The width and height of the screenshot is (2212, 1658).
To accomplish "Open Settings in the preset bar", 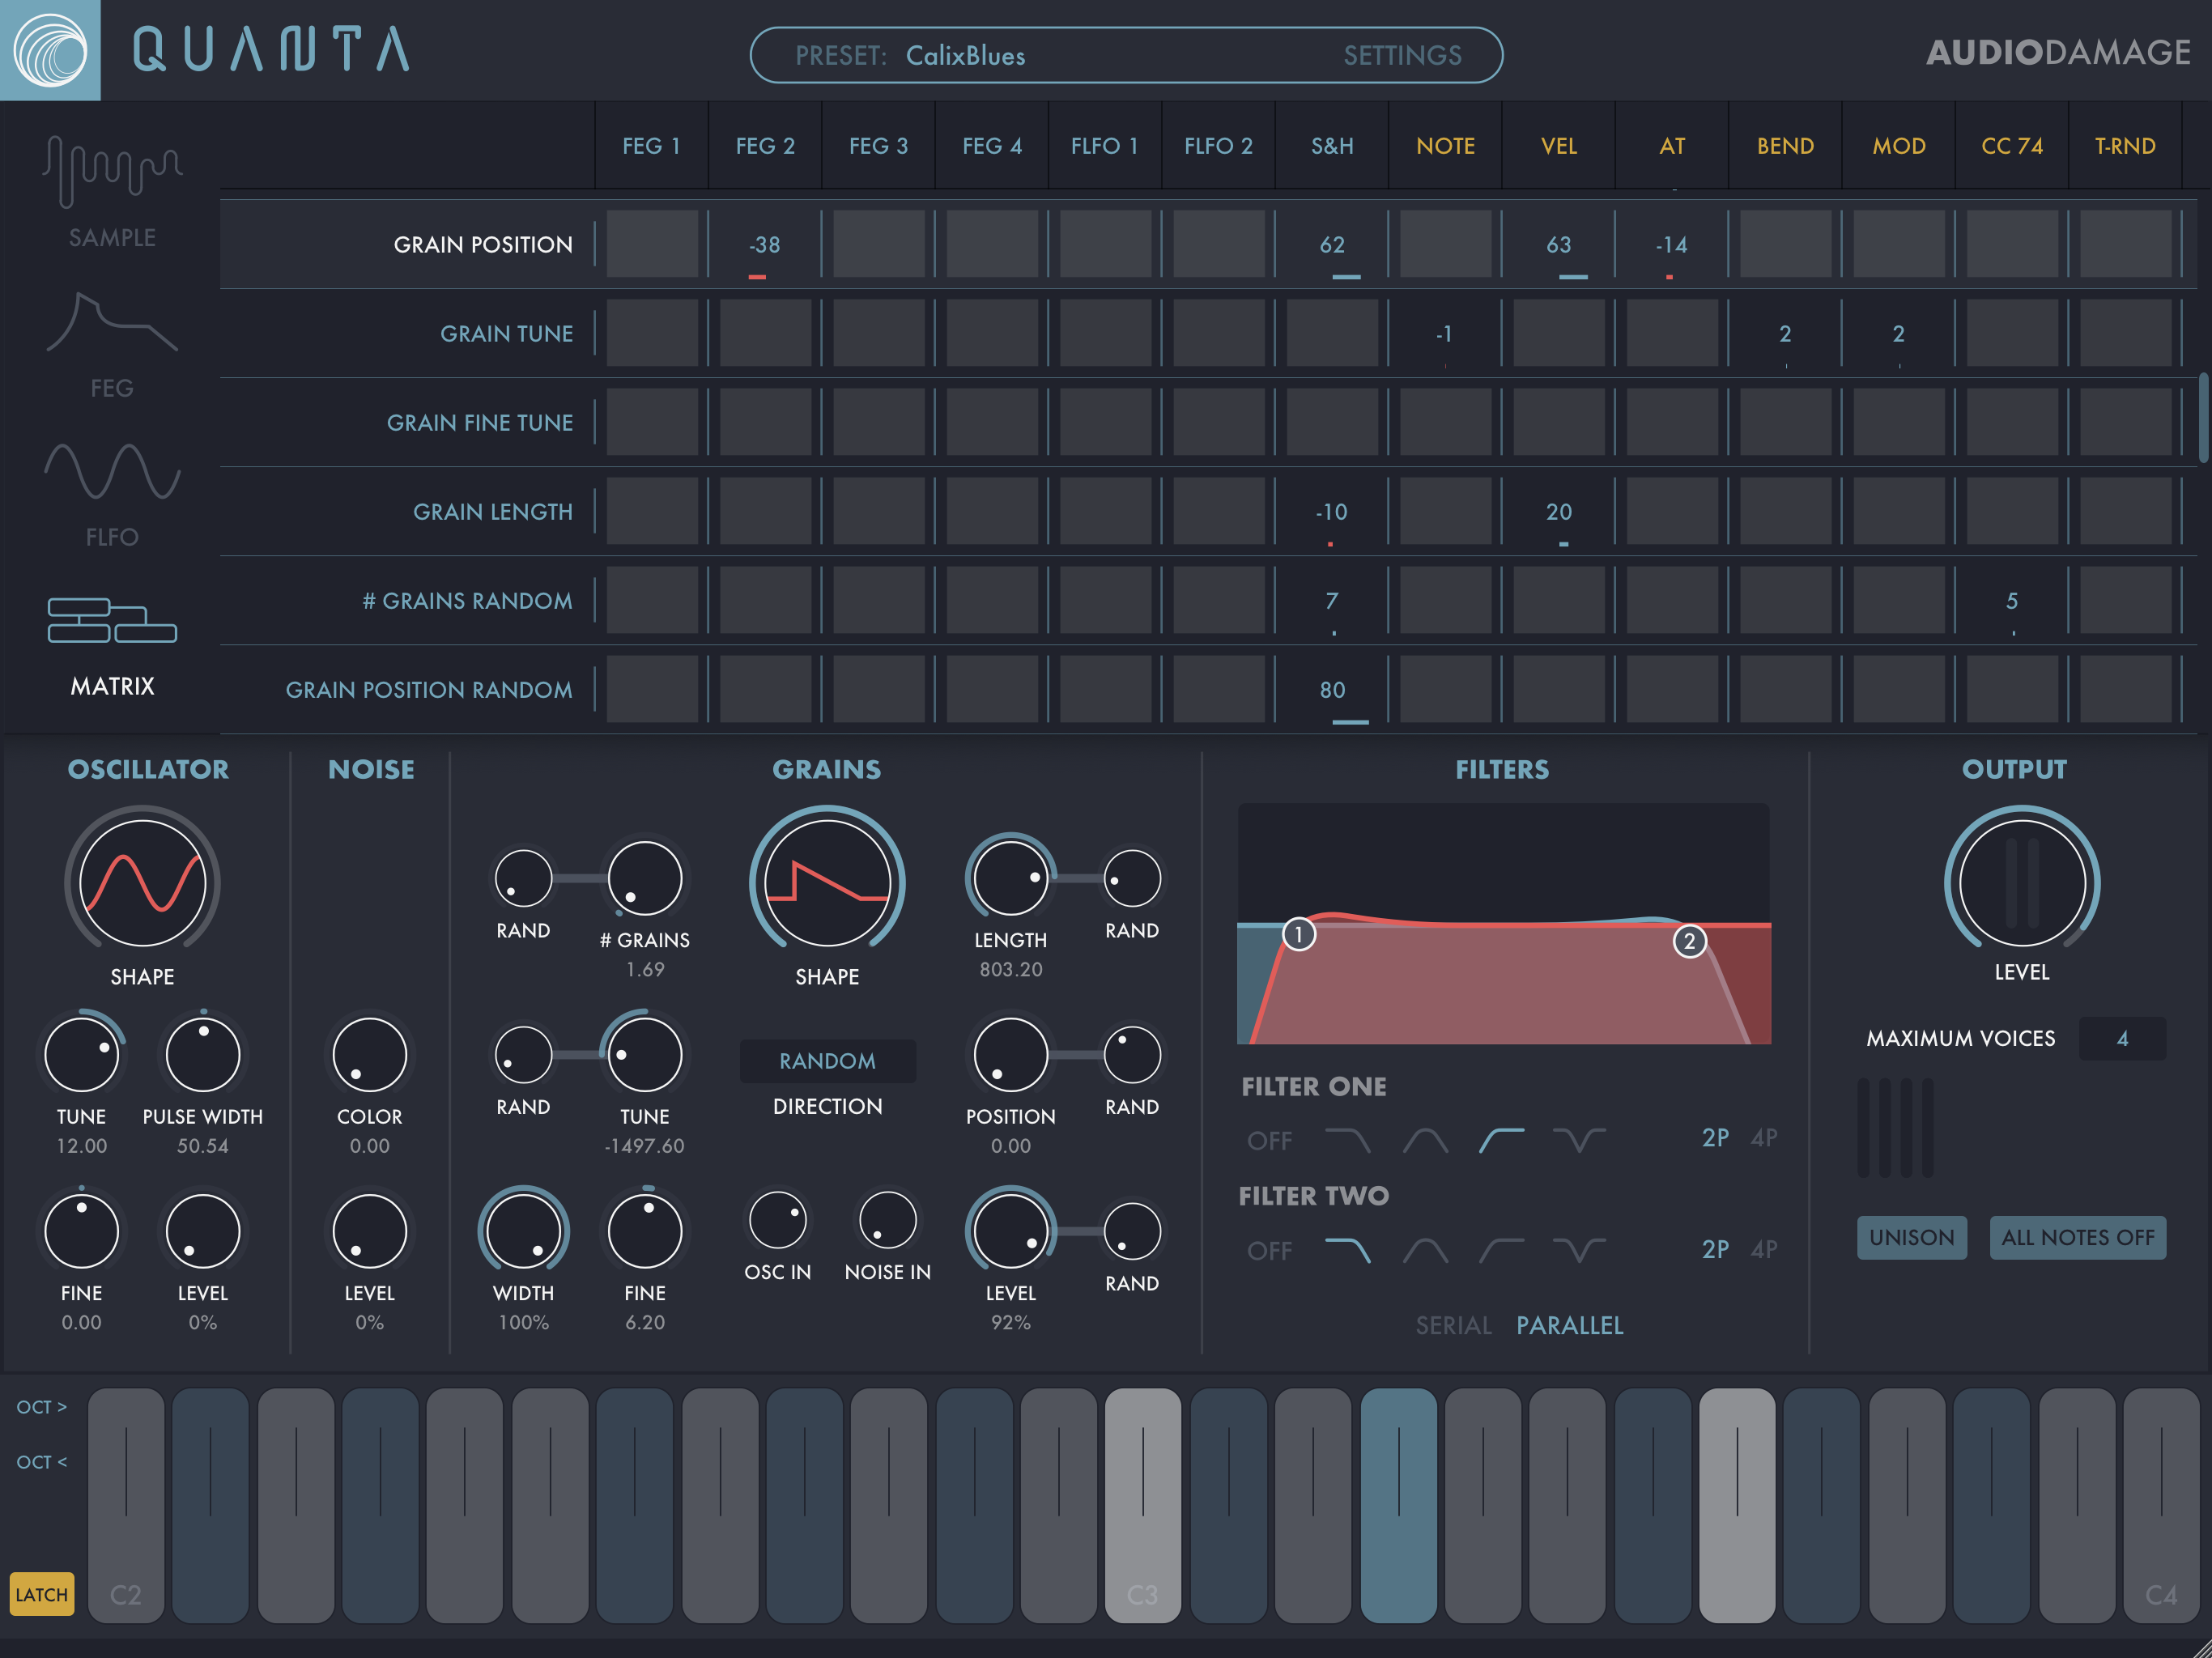I will [x=1402, y=55].
